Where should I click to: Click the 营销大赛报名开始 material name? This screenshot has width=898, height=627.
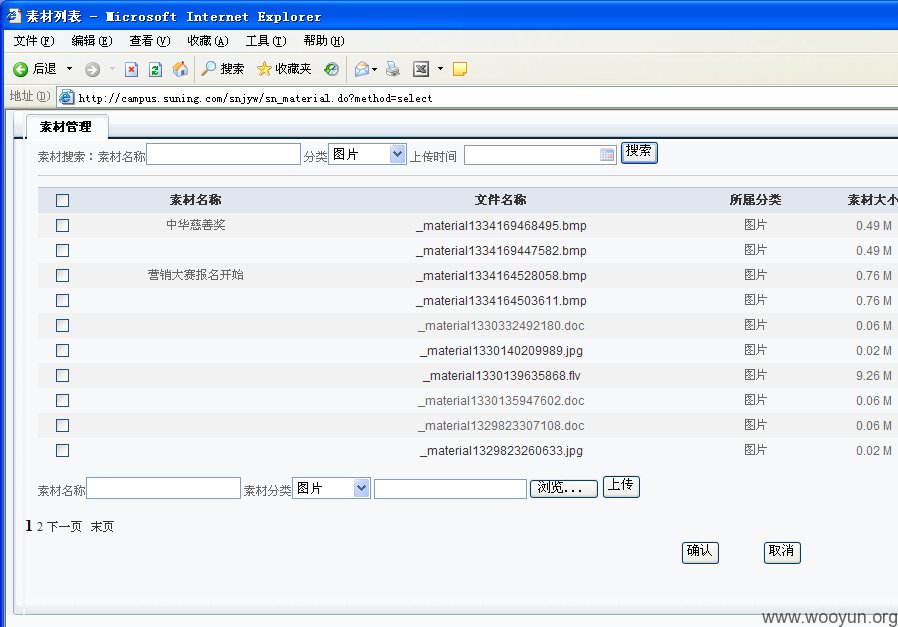click(x=195, y=275)
